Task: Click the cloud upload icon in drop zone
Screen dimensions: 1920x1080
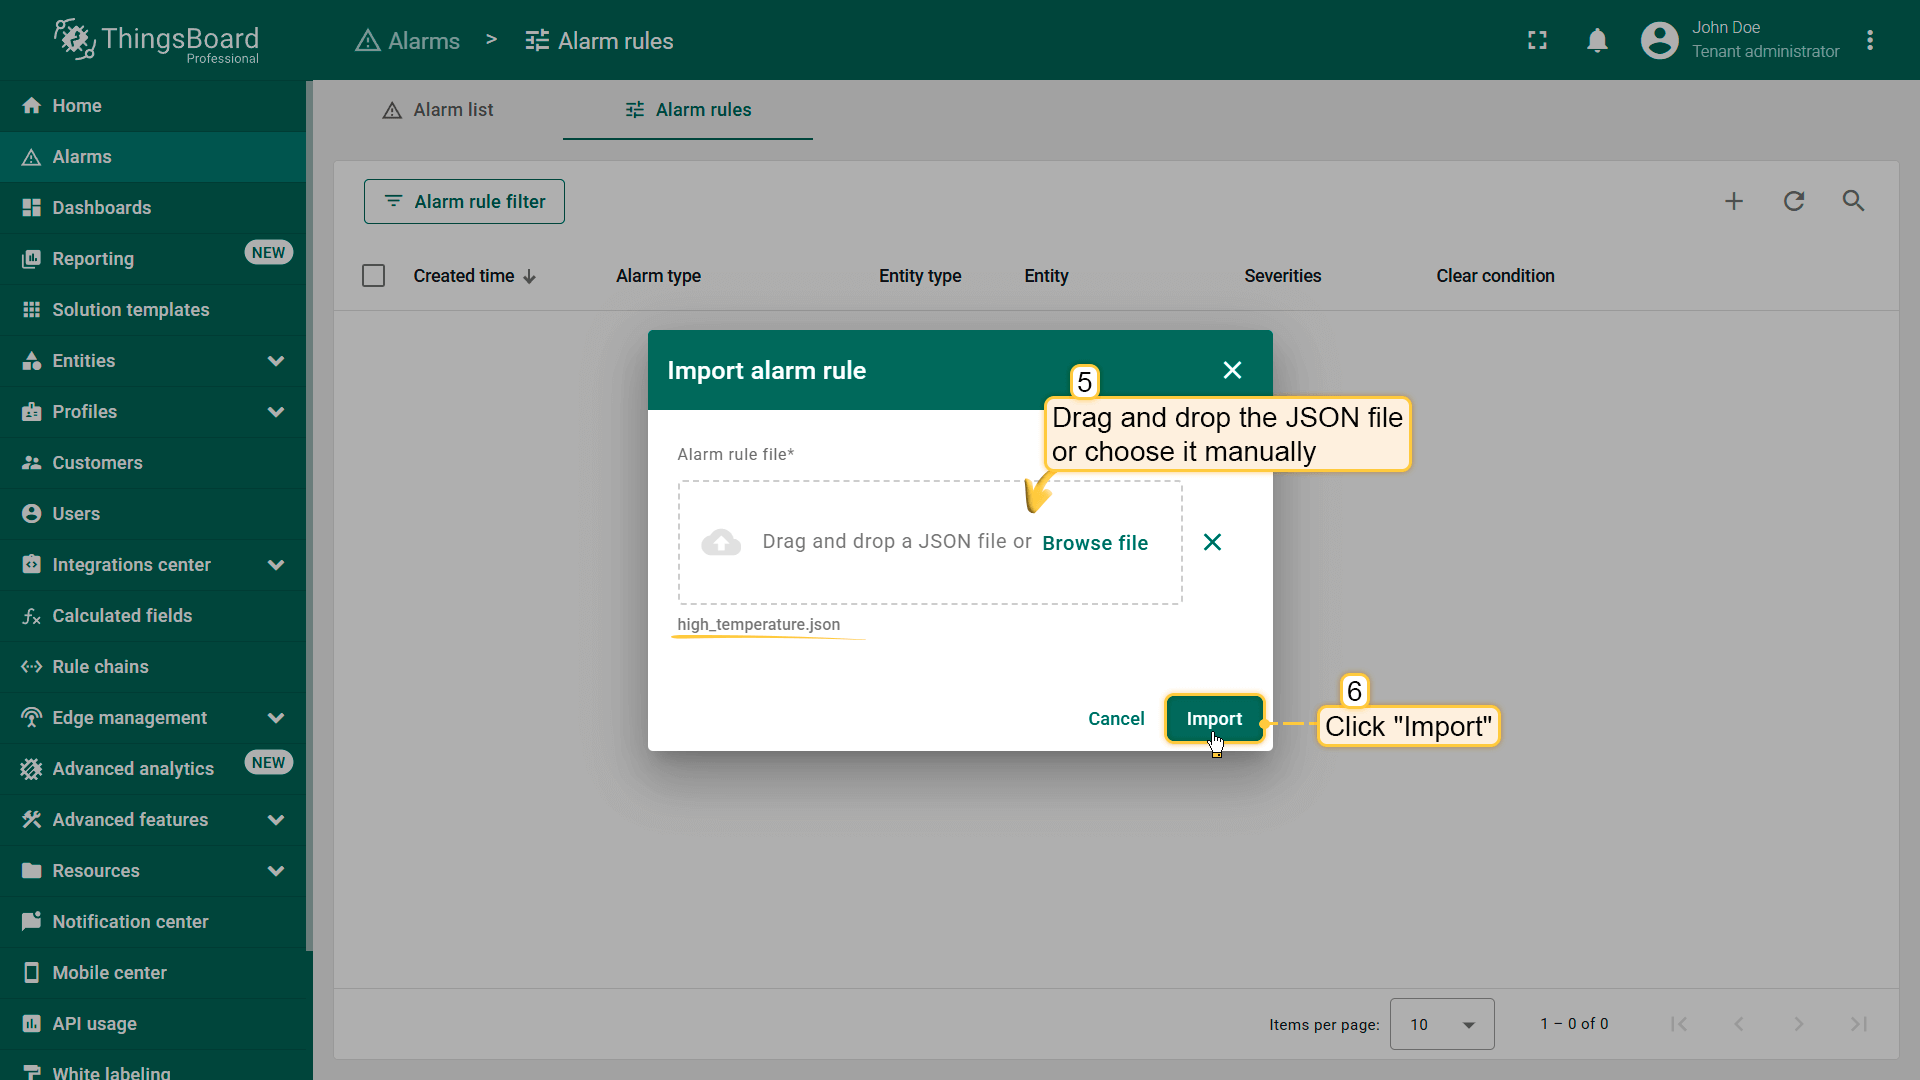Action: point(721,542)
